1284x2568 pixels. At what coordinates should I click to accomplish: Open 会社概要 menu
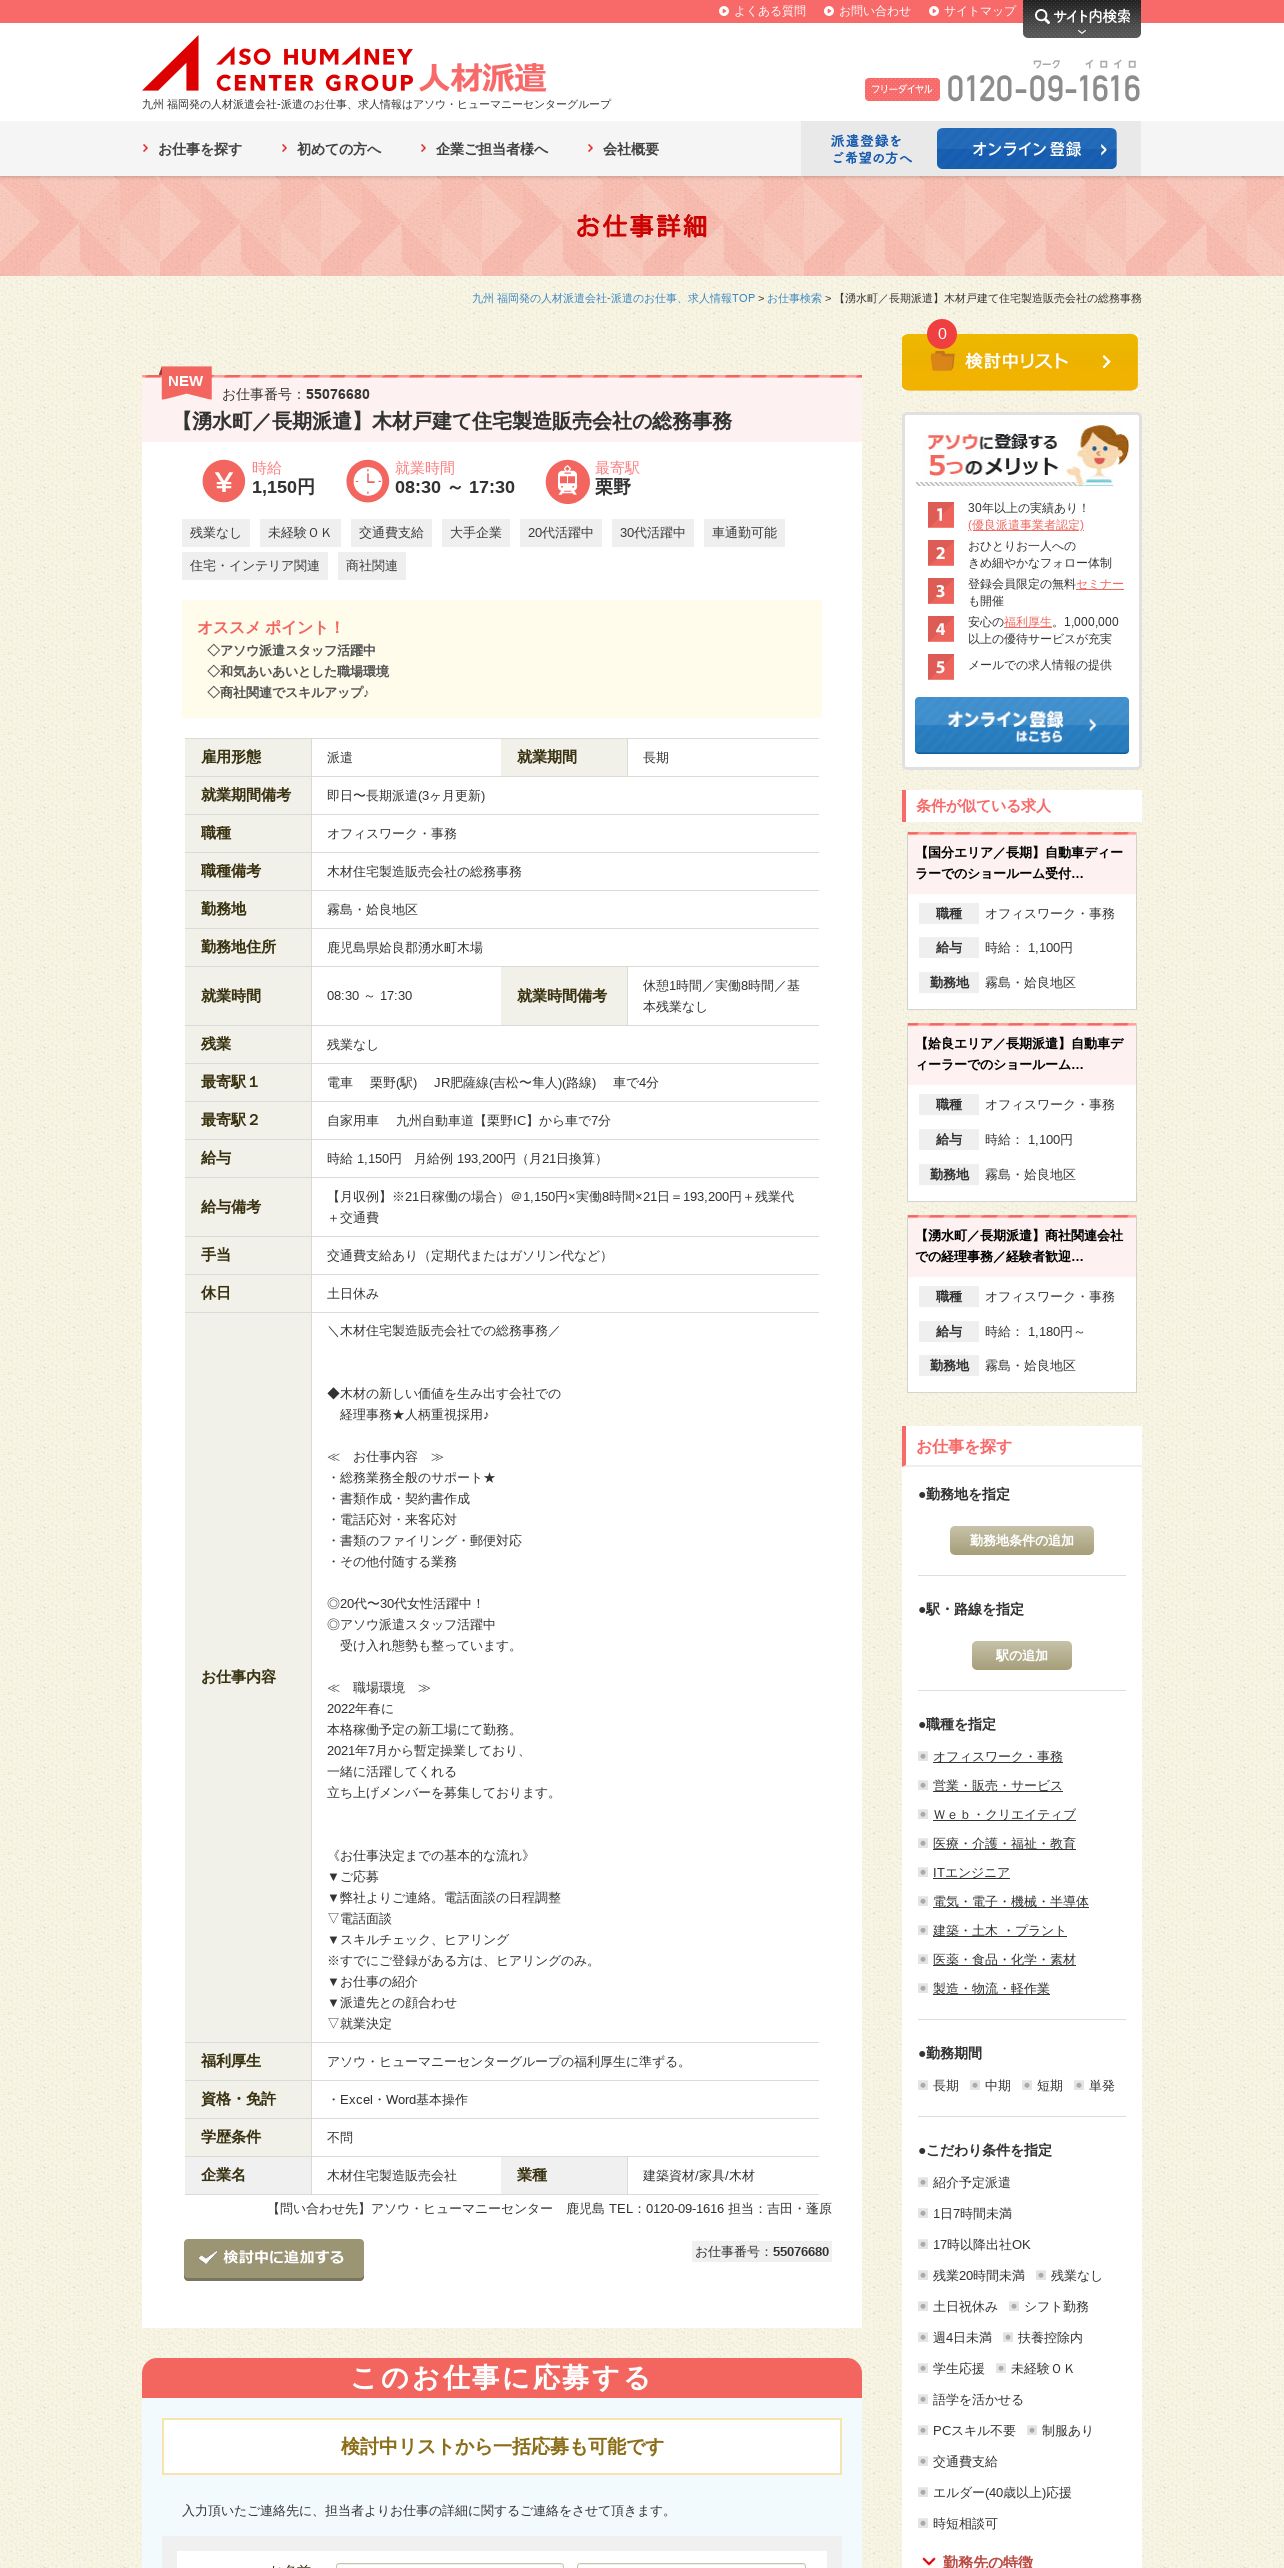pos(623,149)
